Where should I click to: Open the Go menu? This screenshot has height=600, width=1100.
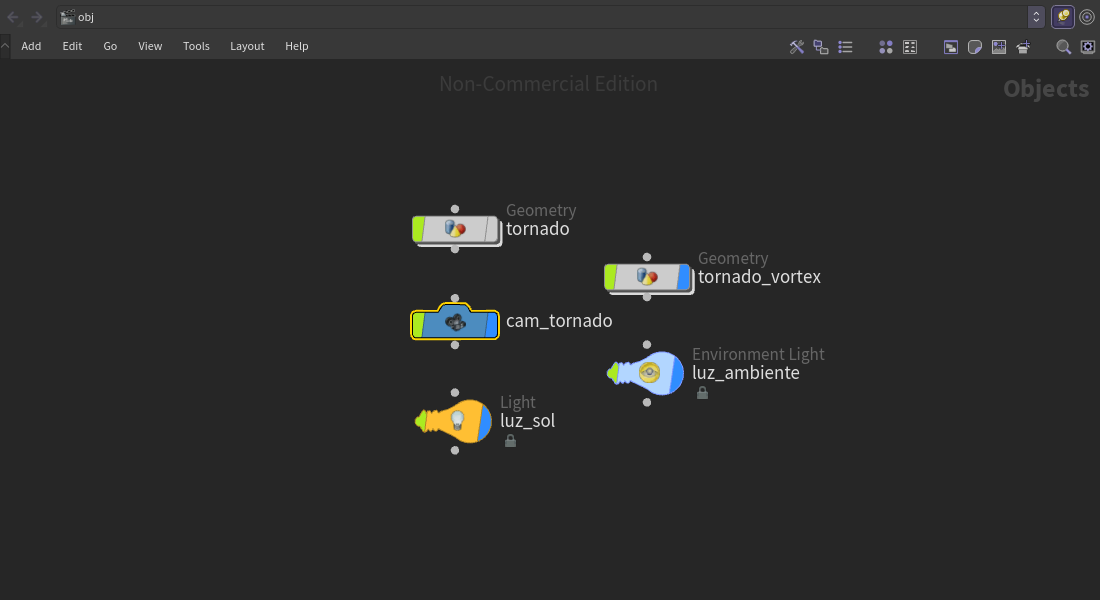[x=110, y=46]
